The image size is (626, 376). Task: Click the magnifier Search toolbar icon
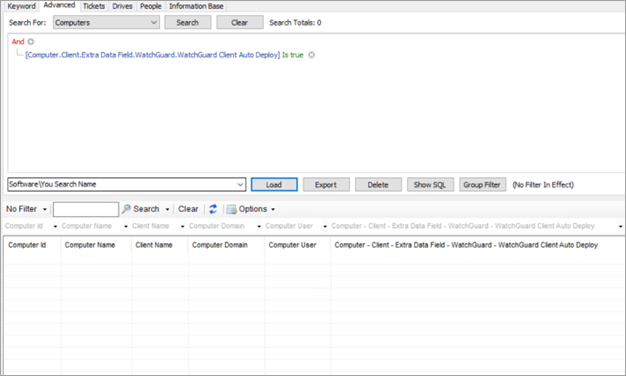click(x=126, y=209)
